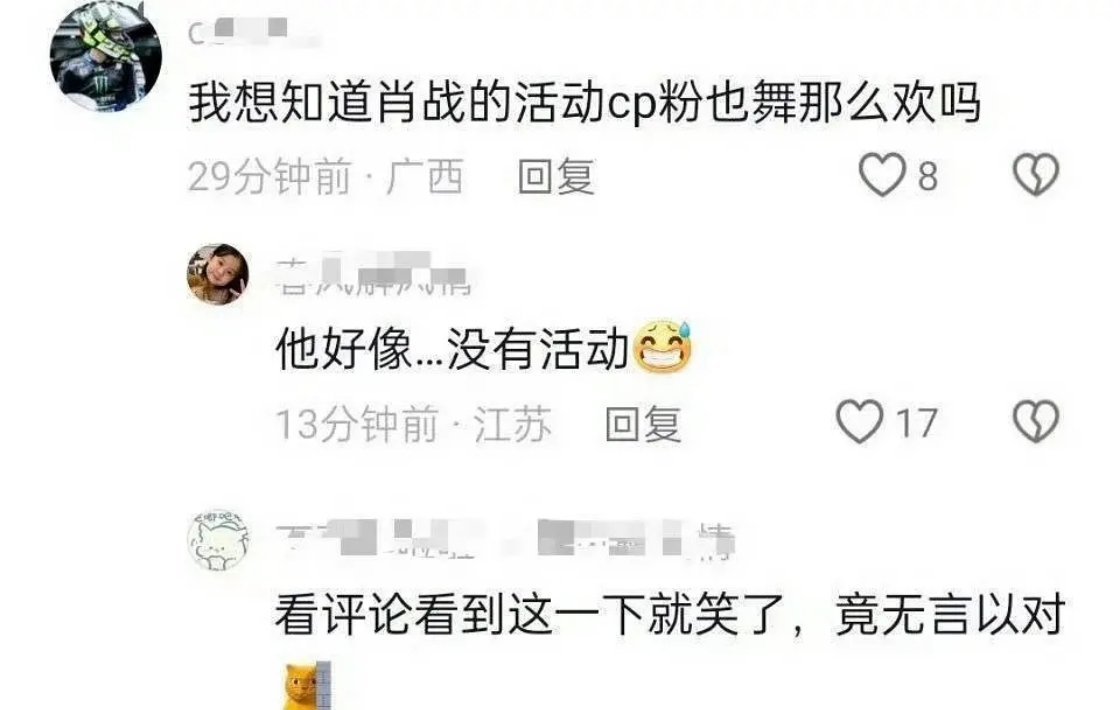This screenshot has height=710, width=1120.
Task: Open the blurred username beside cat avatar
Action: click(505, 540)
